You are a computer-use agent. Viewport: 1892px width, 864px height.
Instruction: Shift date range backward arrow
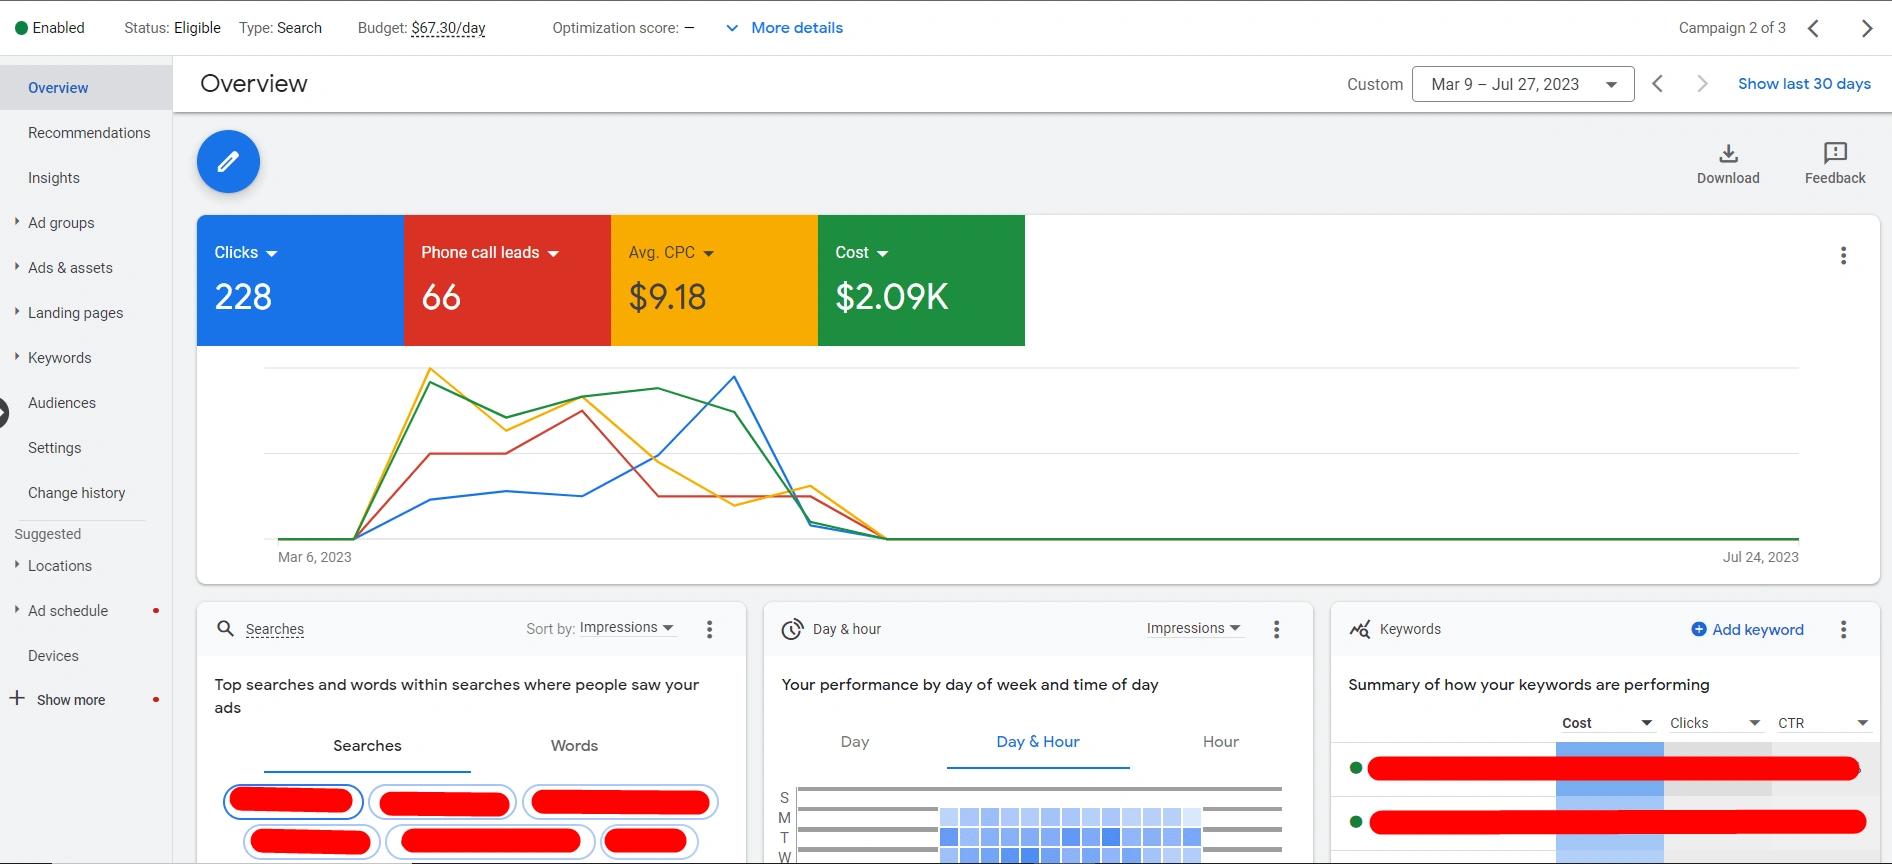click(x=1657, y=84)
